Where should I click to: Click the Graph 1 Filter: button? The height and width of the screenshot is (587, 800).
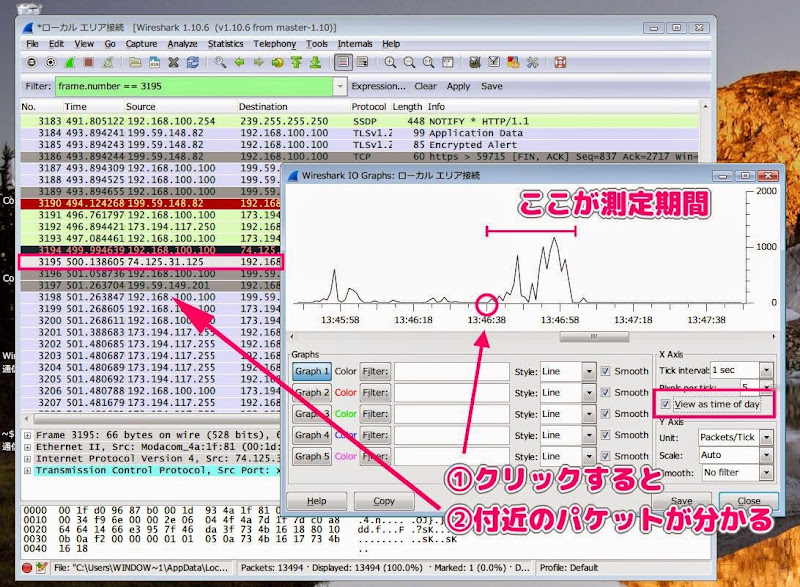pyautogui.click(x=375, y=371)
